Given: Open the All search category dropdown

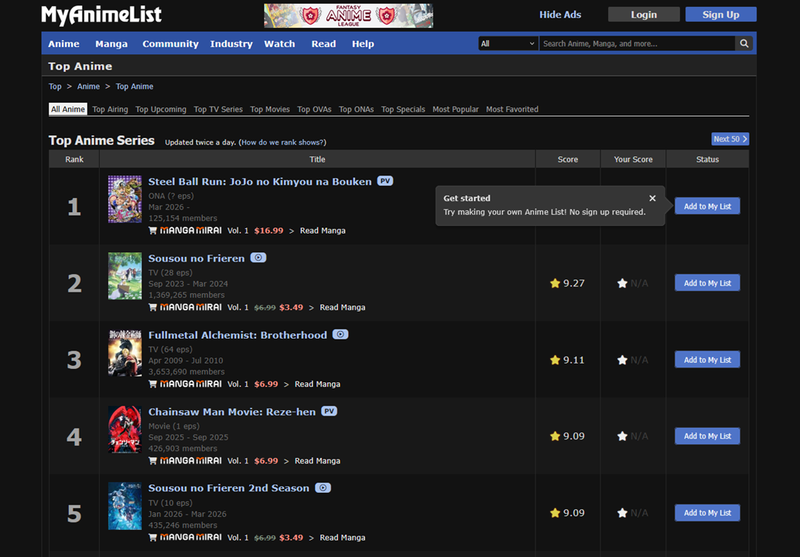Looking at the screenshot, I should pos(507,44).
